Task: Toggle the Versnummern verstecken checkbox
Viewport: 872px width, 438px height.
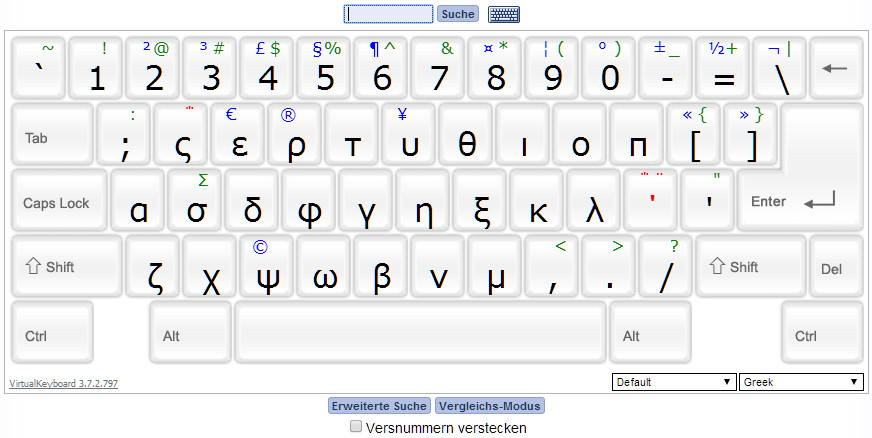Action: click(x=355, y=427)
